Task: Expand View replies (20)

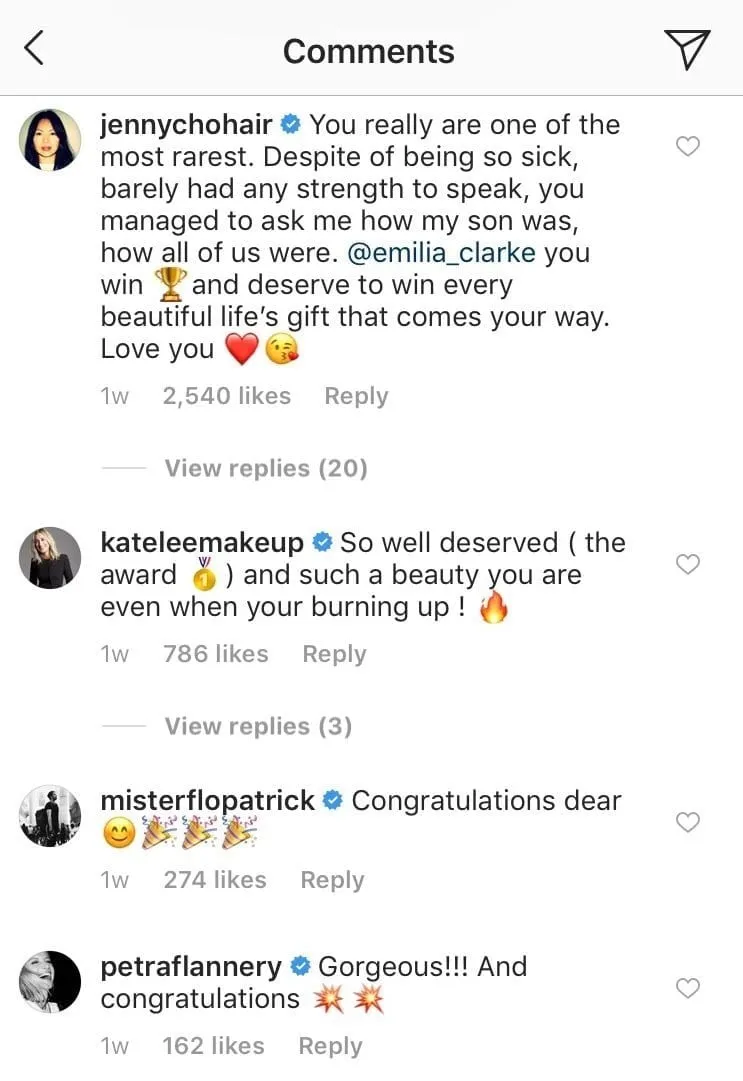Action: click(x=265, y=468)
